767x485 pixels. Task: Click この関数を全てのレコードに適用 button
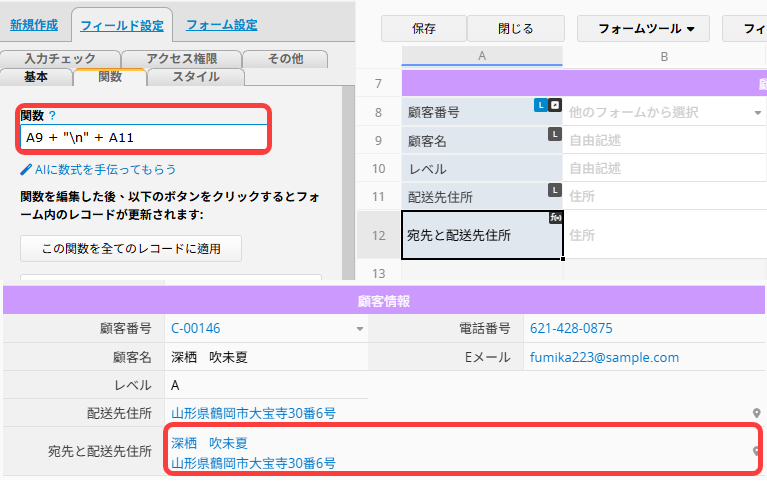click(131, 248)
